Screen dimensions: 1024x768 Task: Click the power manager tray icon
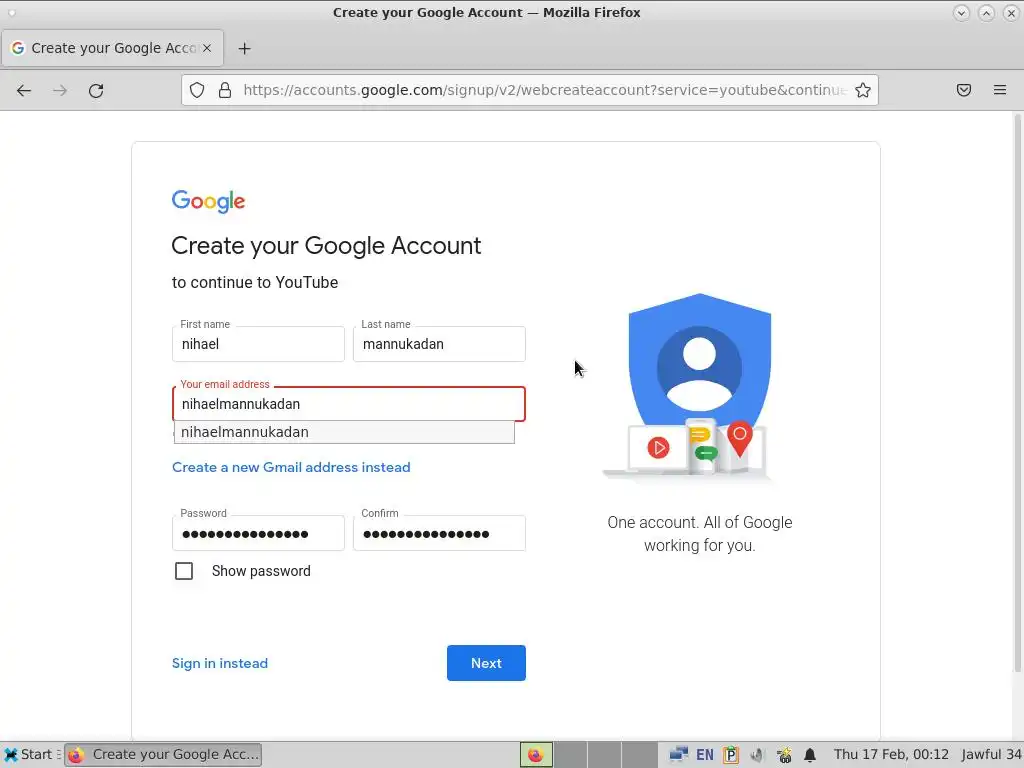pos(784,755)
